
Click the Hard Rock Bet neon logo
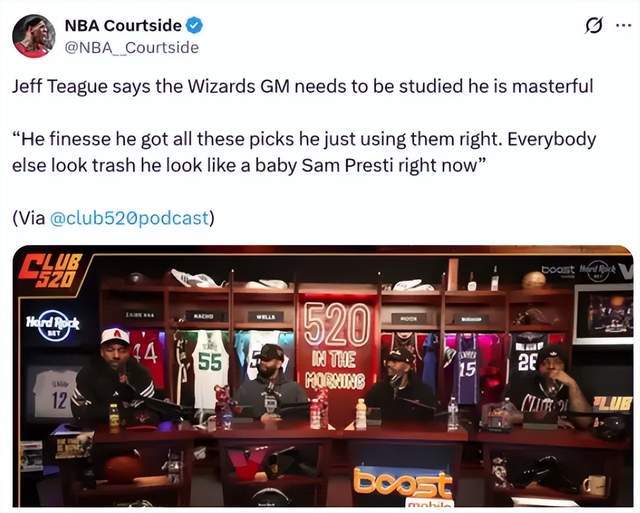53,325
